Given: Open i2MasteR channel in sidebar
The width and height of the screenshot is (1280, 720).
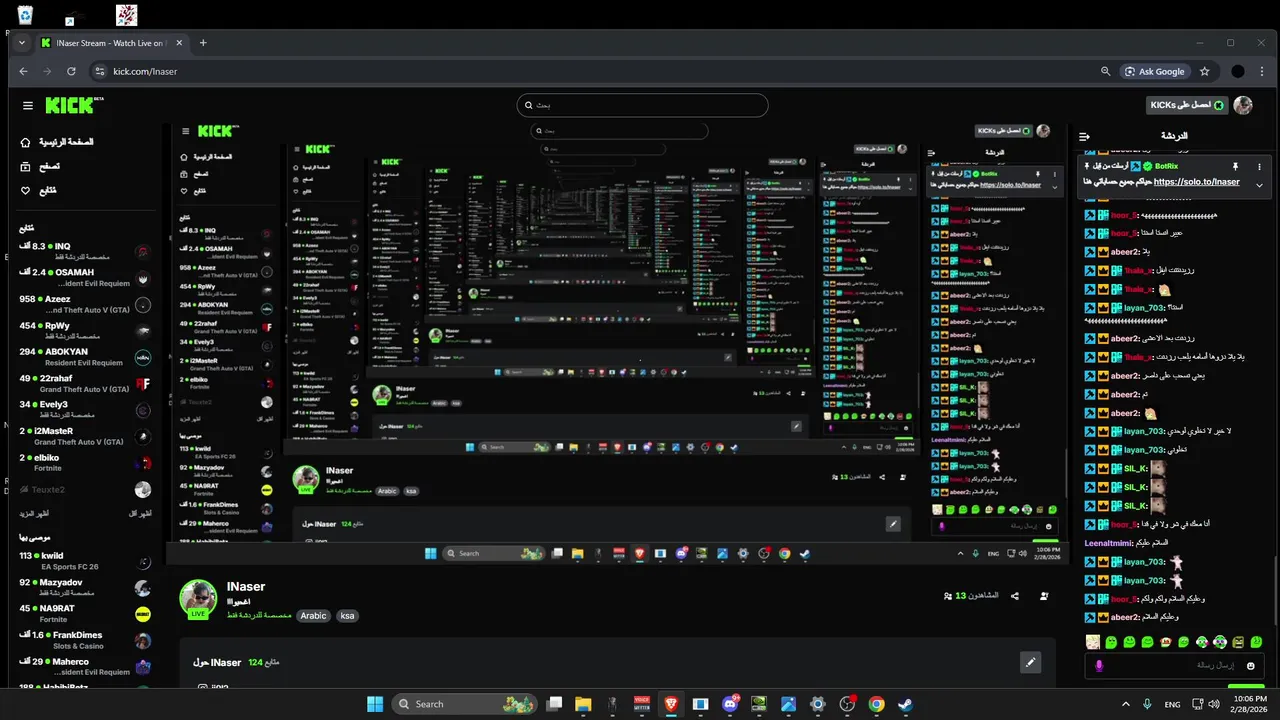Looking at the screenshot, I should click(85, 436).
